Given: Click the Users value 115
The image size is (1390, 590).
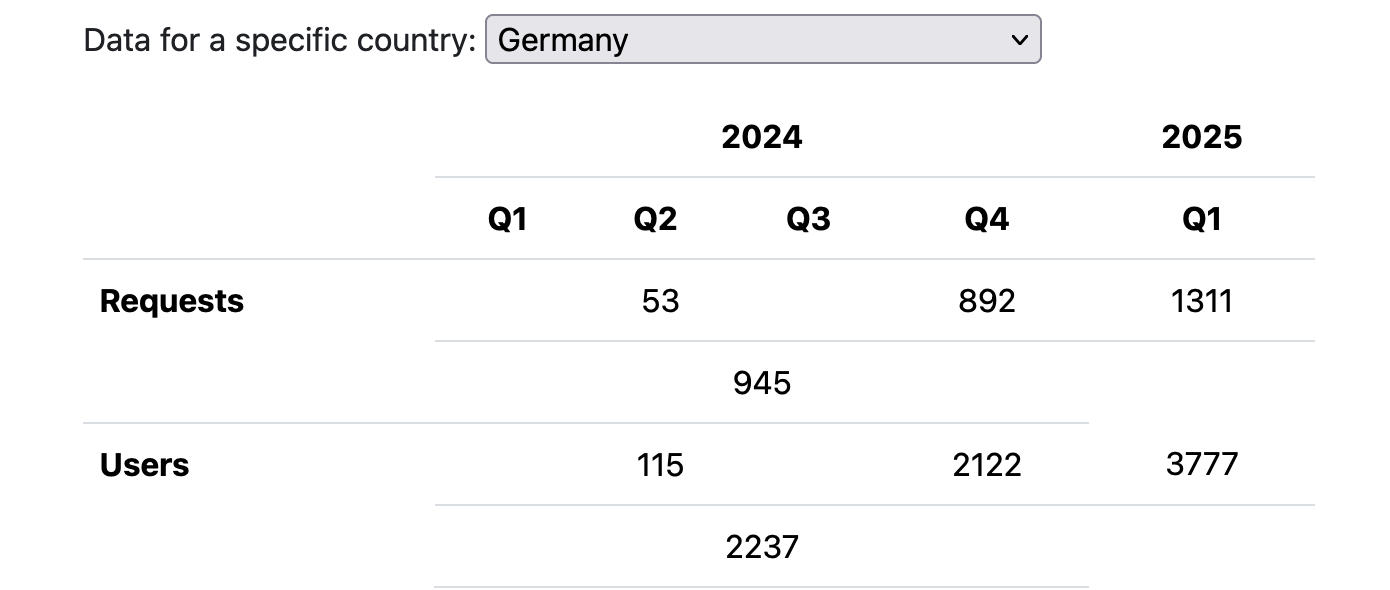Looking at the screenshot, I should click(x=660, y=465).
